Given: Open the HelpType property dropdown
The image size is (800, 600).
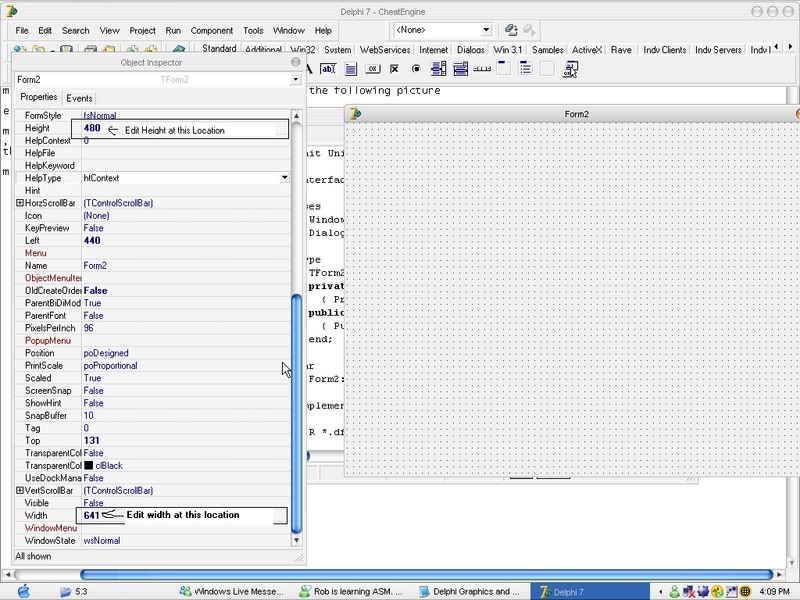Looking at the screenshot, I should [285, 178].
